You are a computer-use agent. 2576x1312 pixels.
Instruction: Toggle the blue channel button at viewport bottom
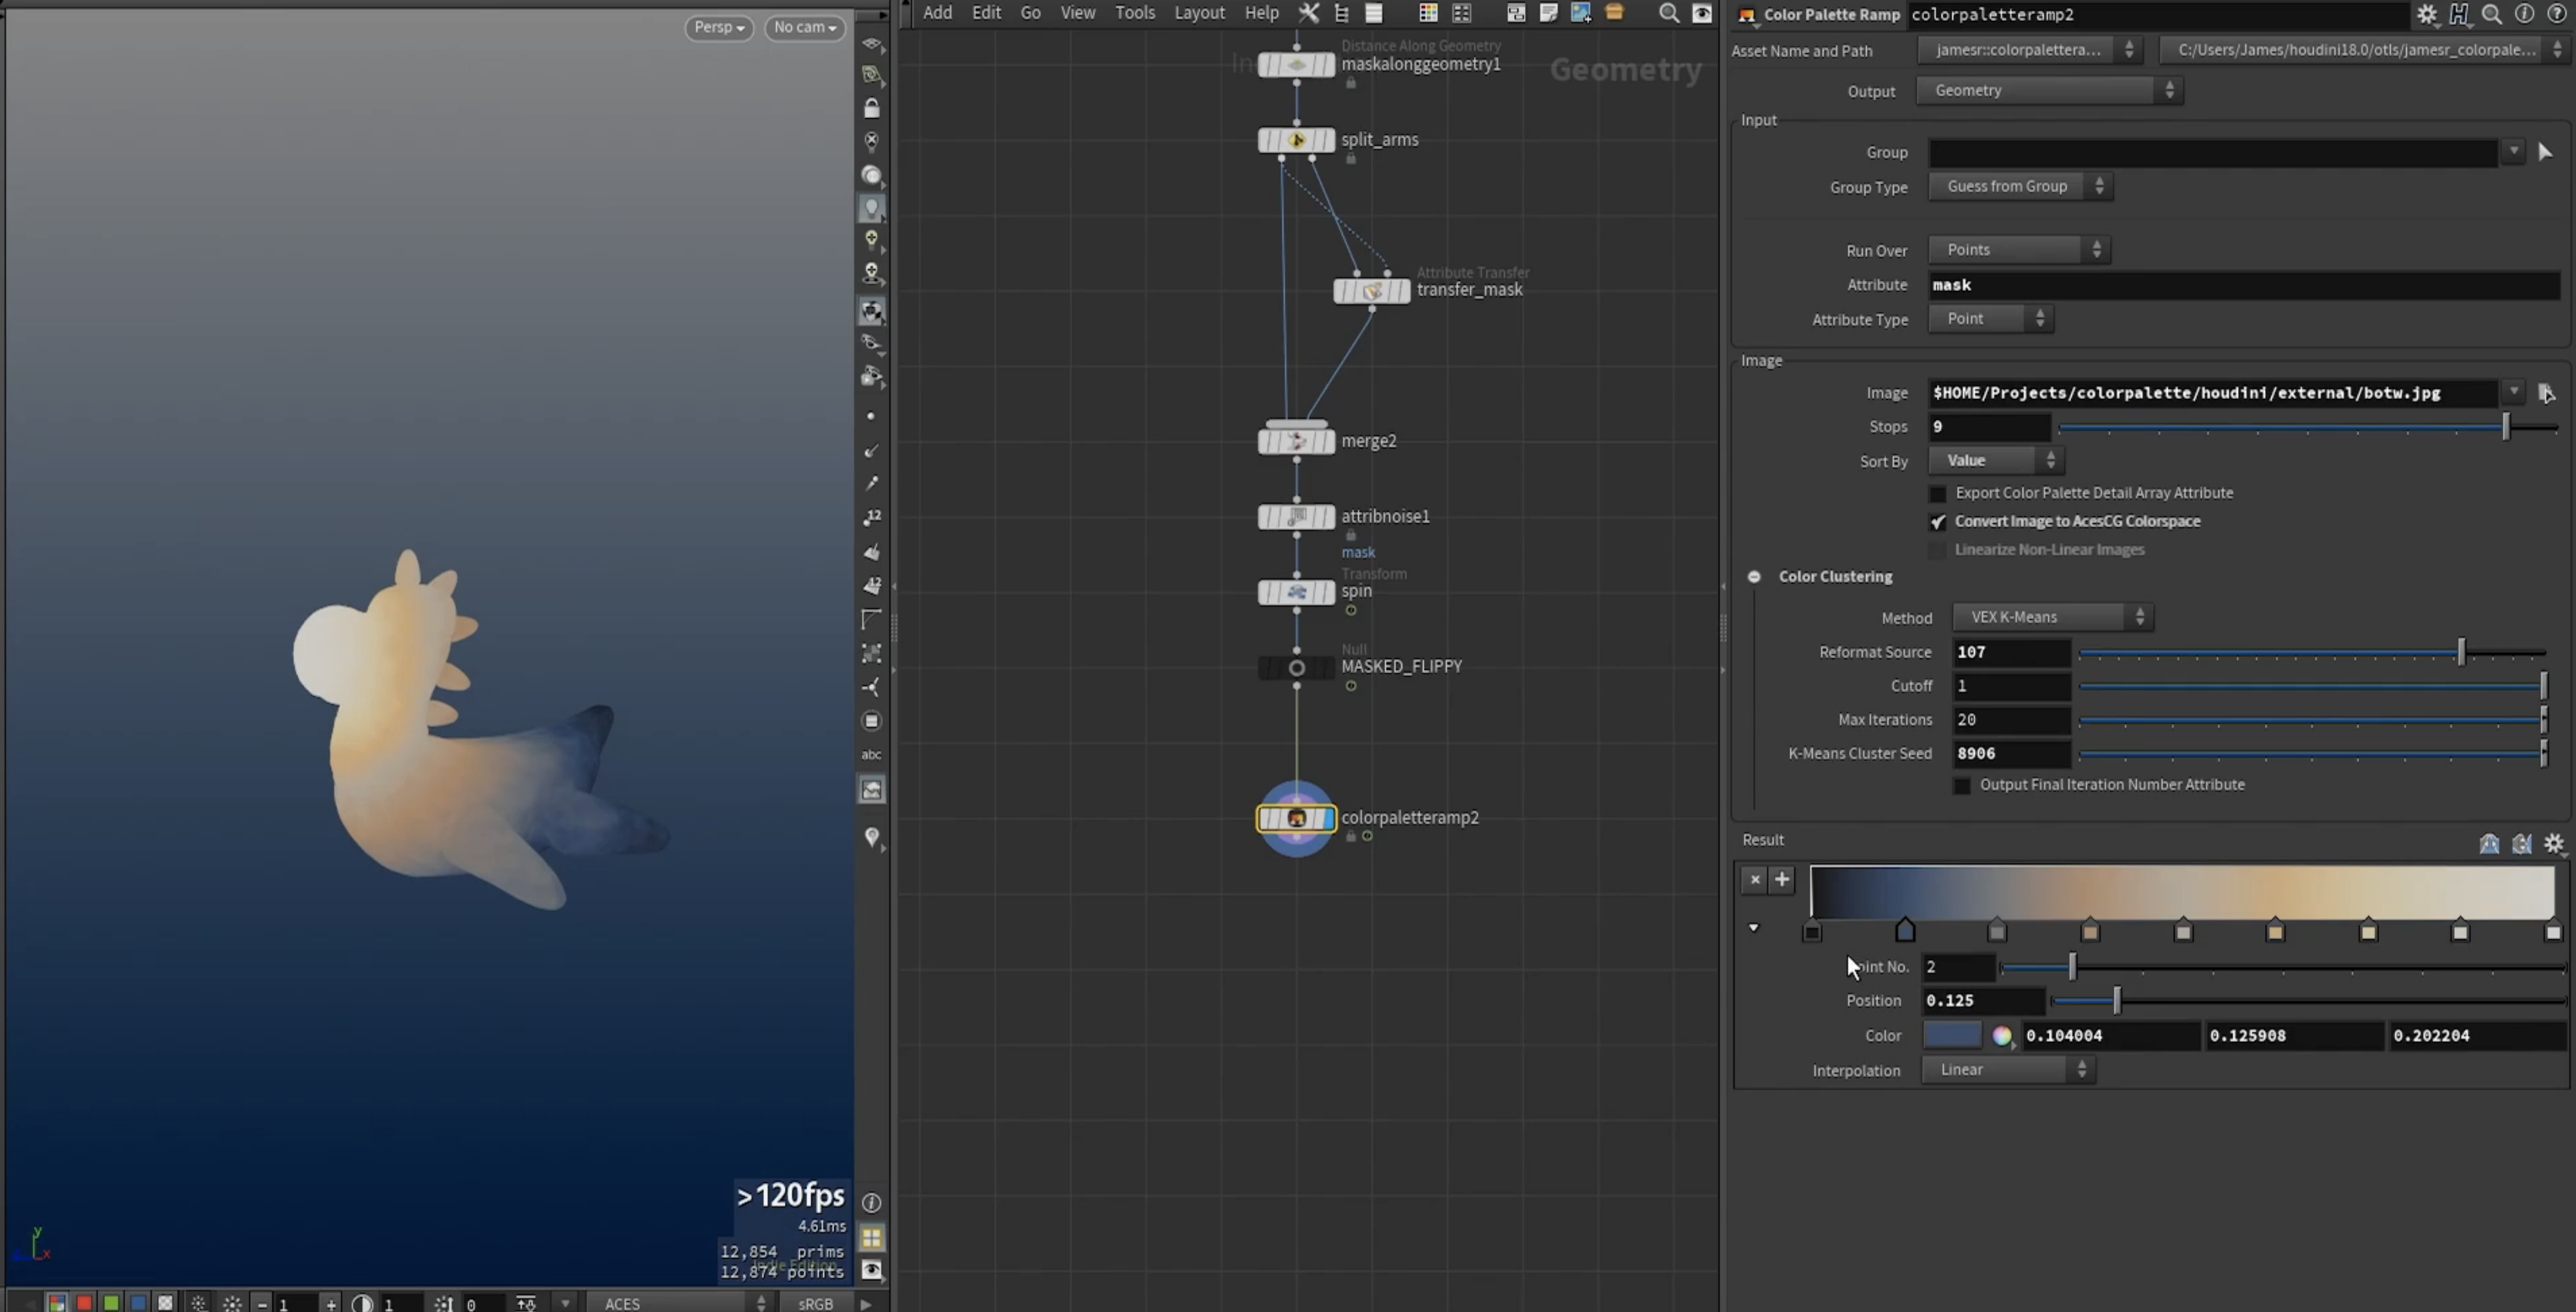click(x=138, y=1303)
